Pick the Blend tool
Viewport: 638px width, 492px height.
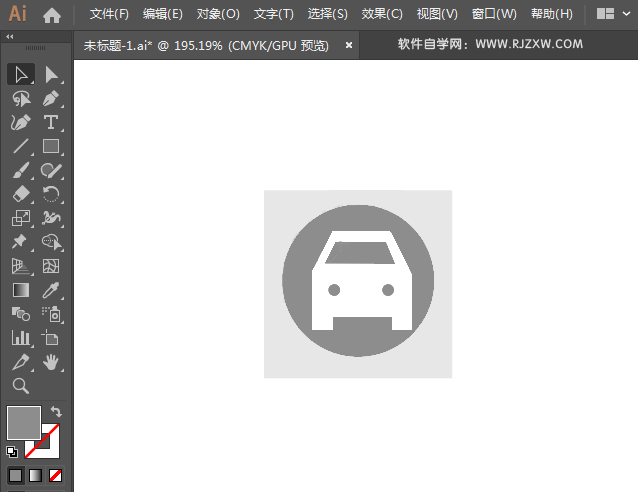click(21, 314)
